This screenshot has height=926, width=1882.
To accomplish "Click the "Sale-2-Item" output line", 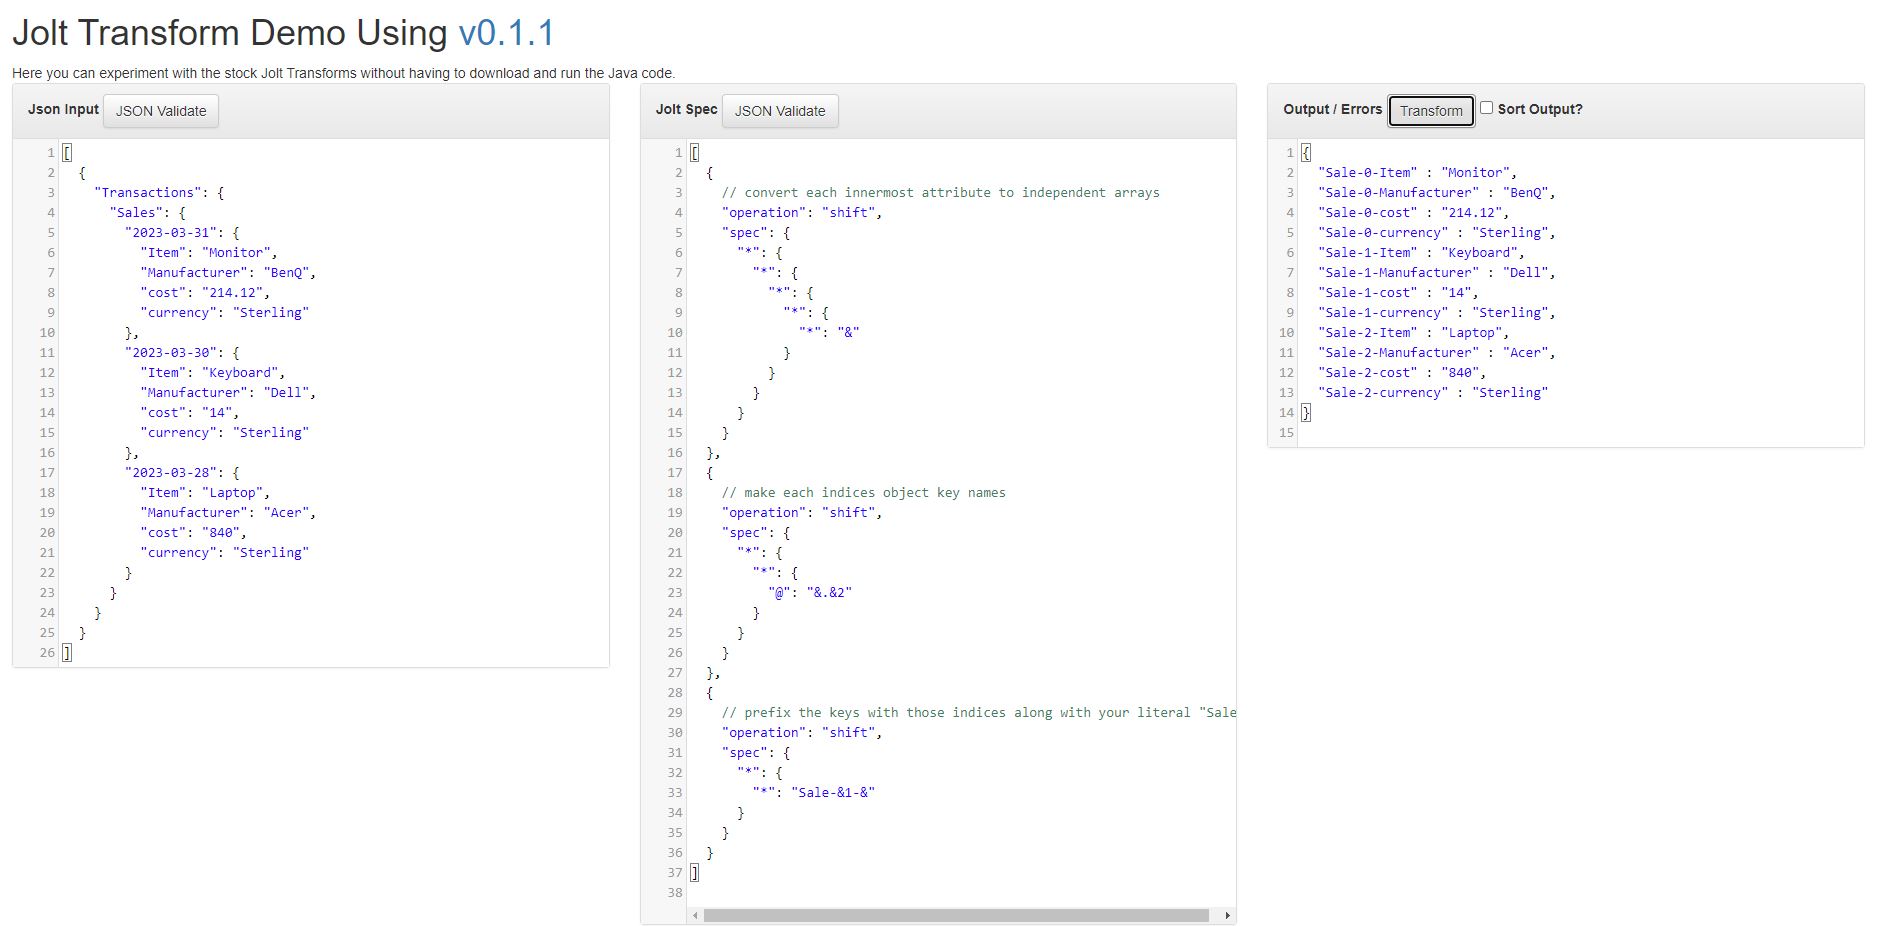I will (x=1413, y=332).
